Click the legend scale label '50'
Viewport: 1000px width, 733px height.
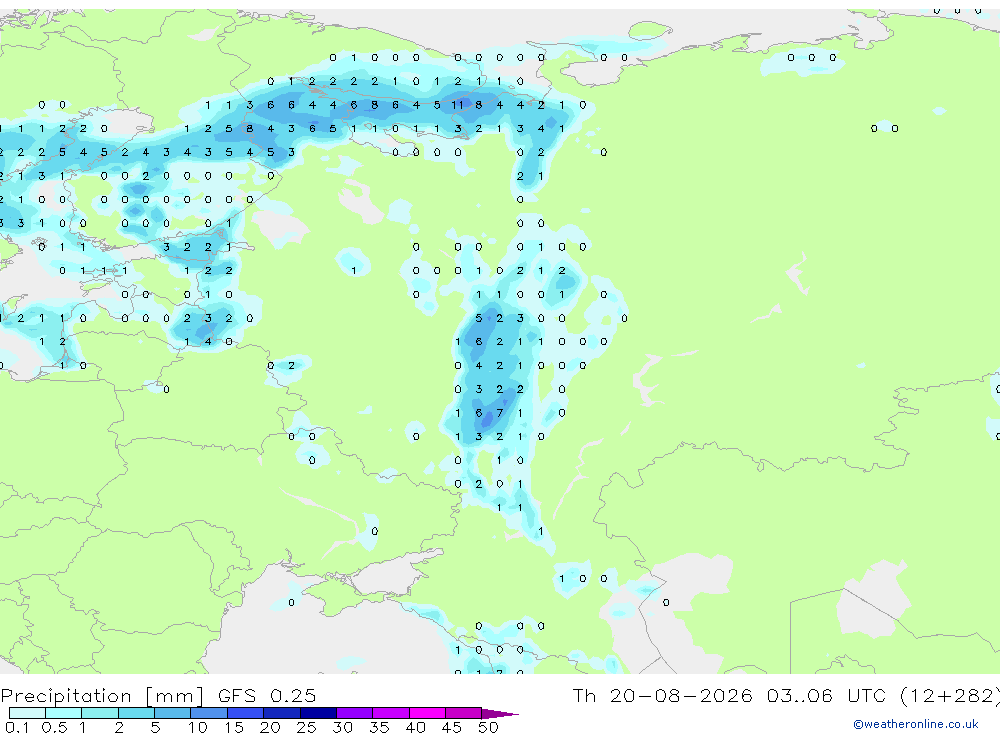(x=488, y=727)
